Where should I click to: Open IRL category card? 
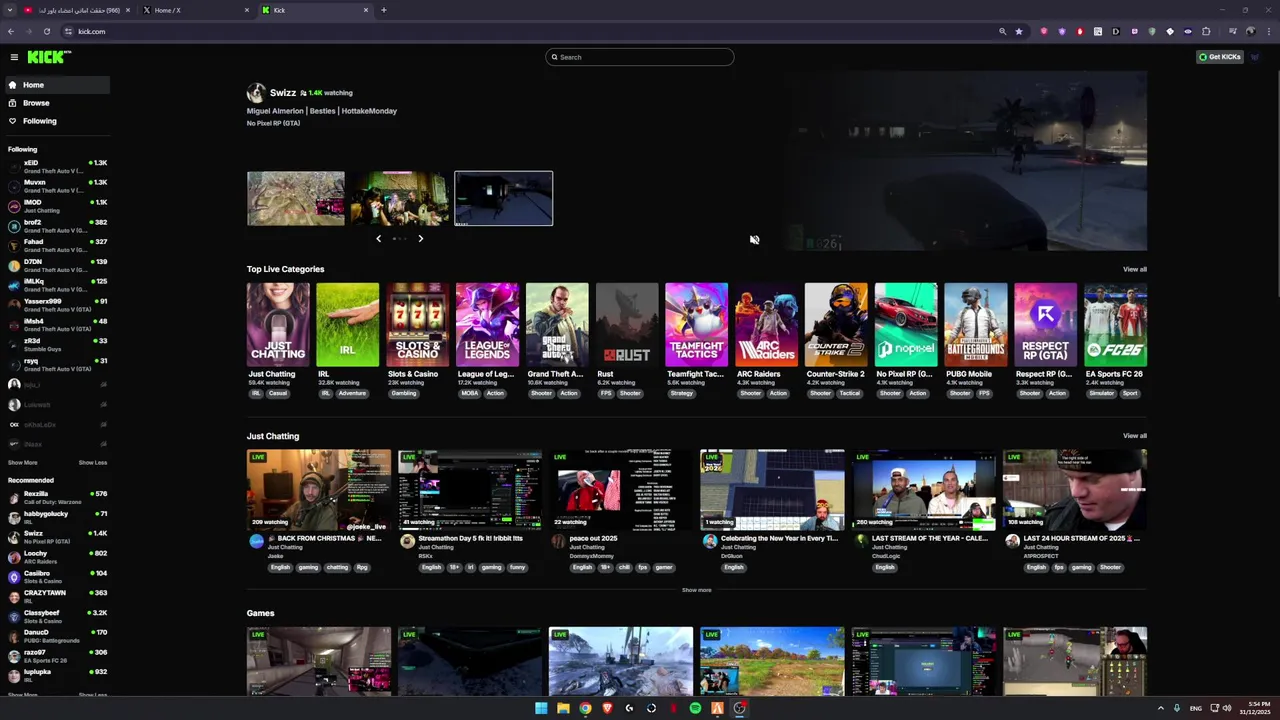(348, 325)
